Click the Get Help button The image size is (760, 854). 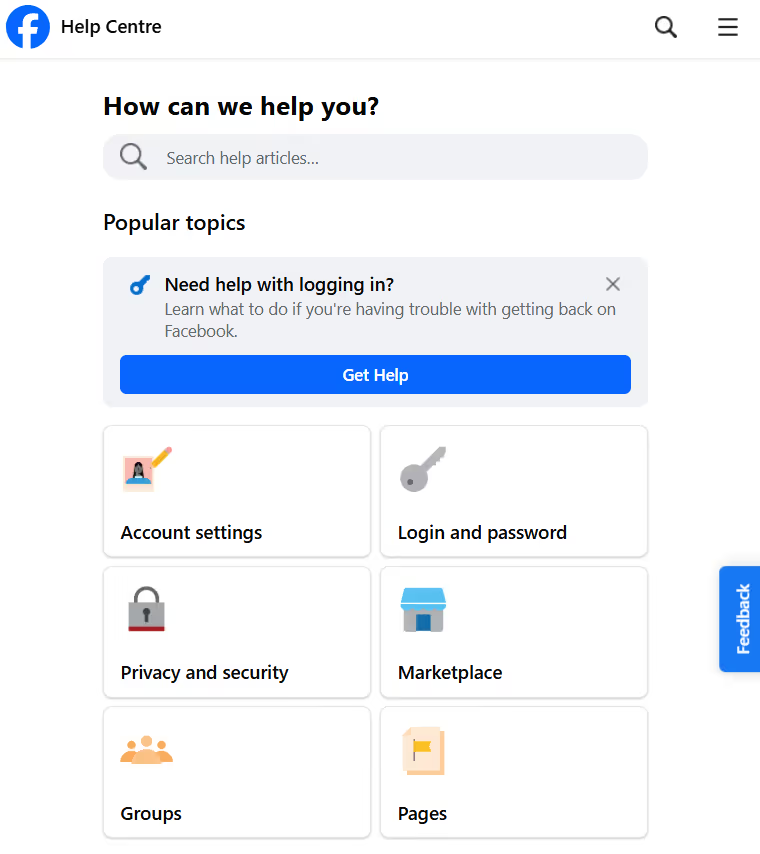coord(375,374)
